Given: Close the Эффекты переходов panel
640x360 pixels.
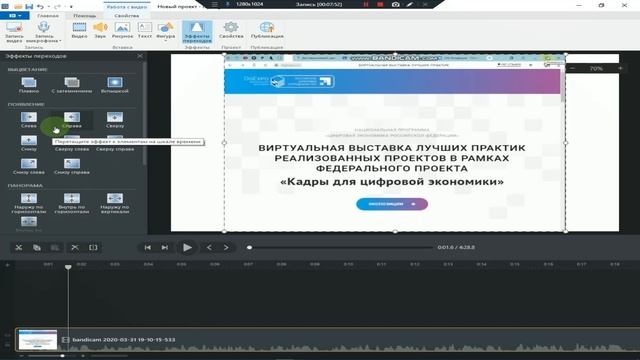Looking at the screenshot, I should (140, 56).
